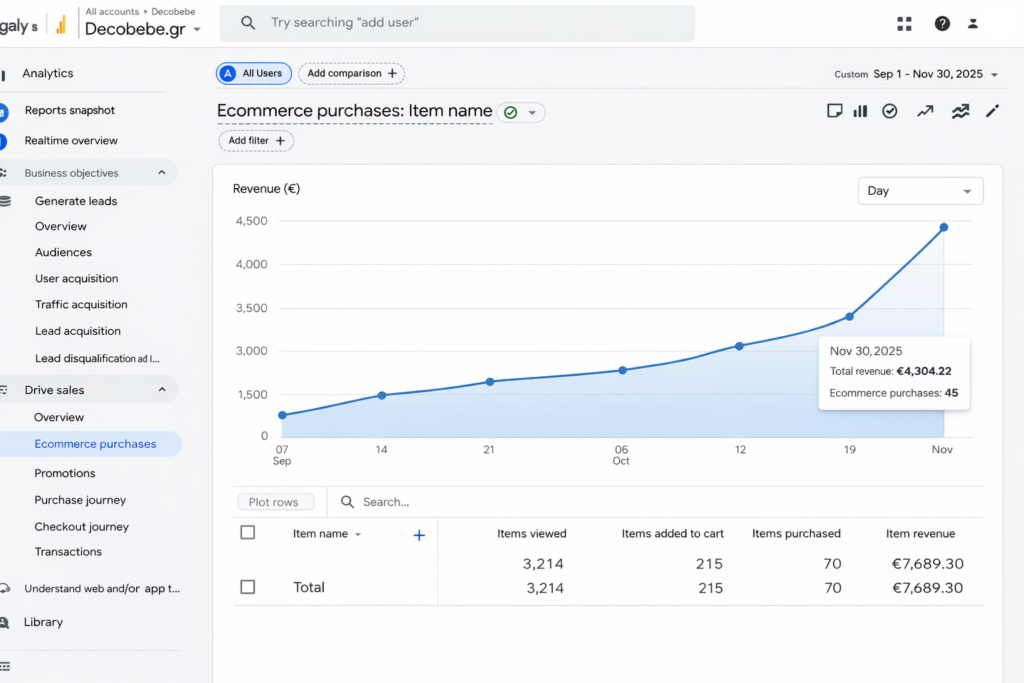
Task: Click the Add comparison button
Action: coord(351,73)
